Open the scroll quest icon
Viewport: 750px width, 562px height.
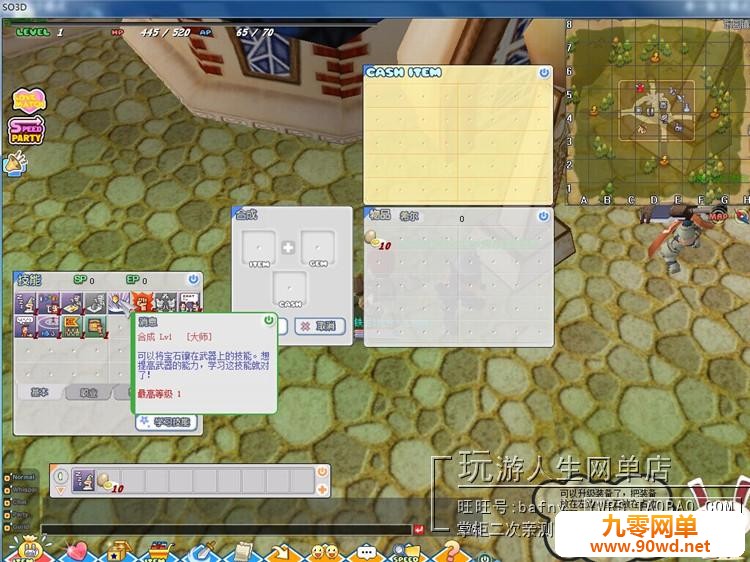244,551
